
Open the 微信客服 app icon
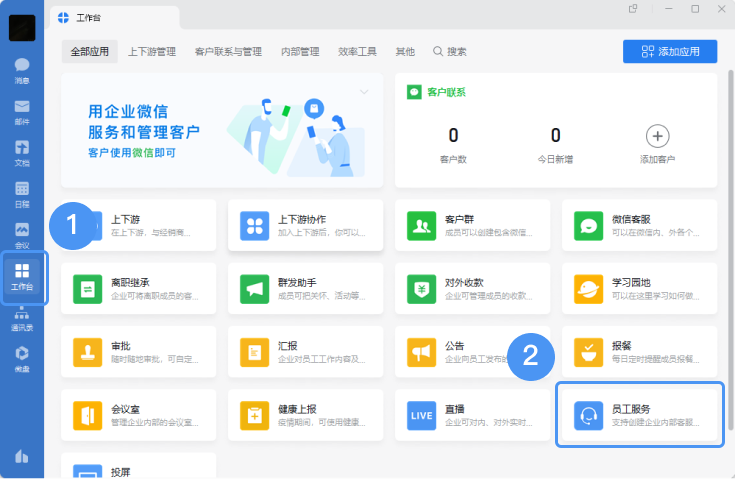click(588, 226)
